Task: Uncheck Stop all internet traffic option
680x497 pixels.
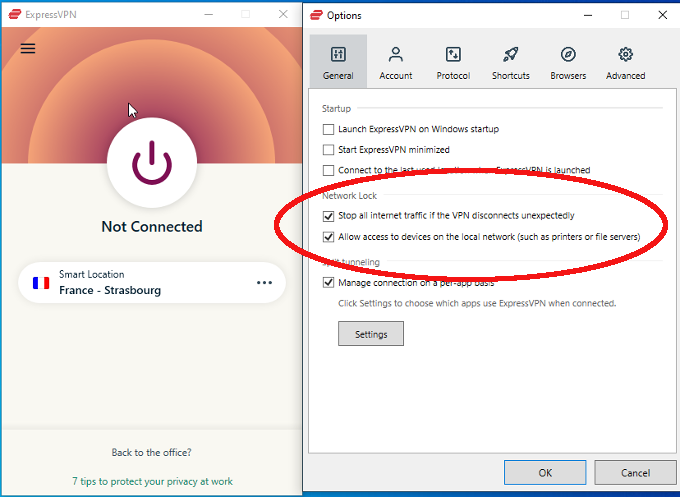Action: (328, 216)
